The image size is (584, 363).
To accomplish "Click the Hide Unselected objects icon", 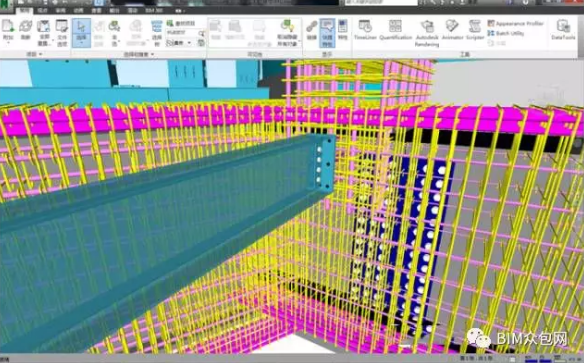I will tap(259, 26).
